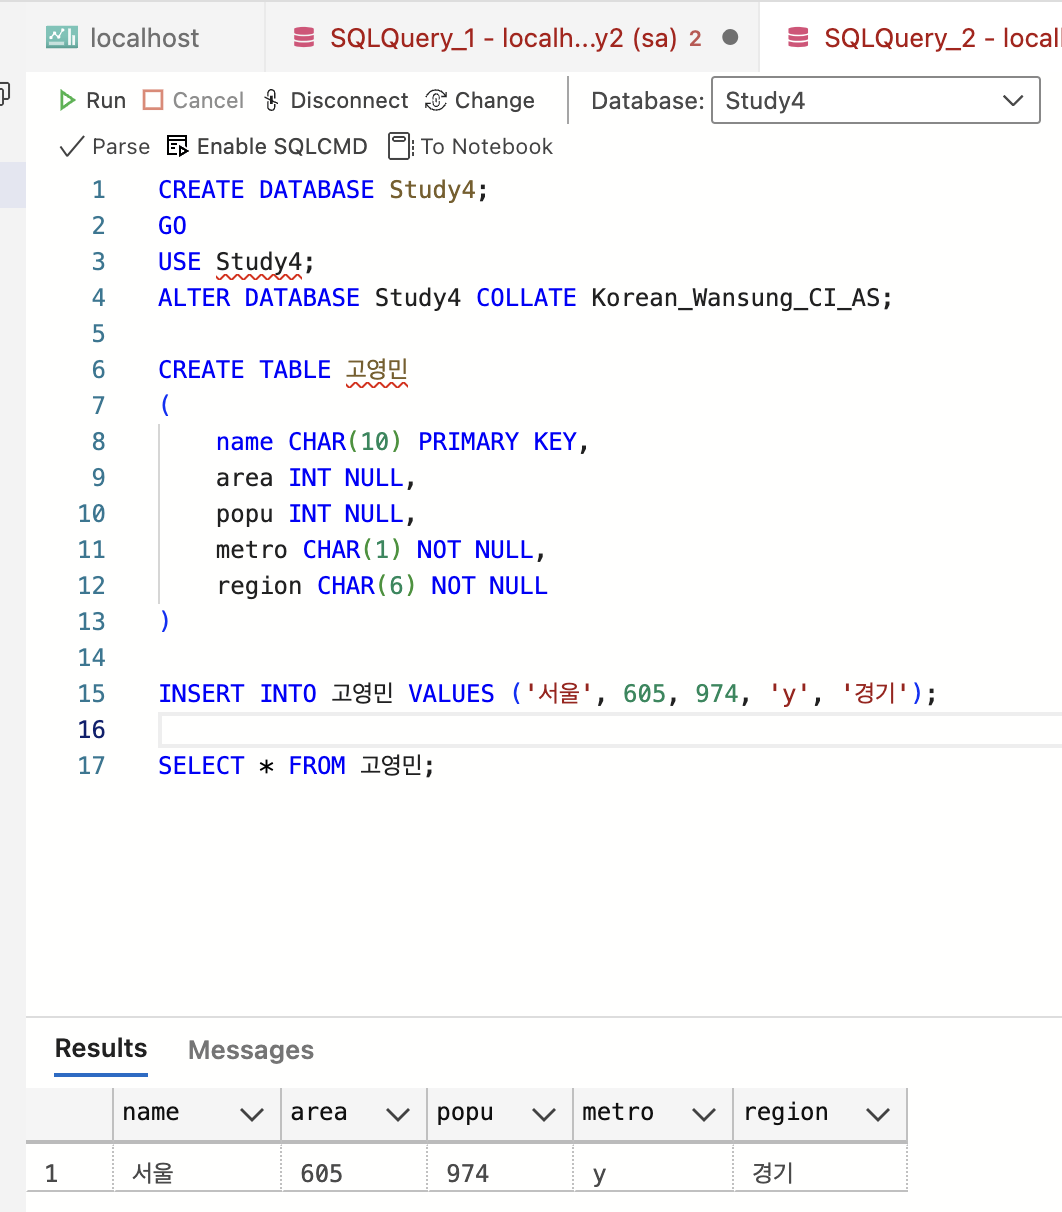Place cursor in empty line 16
This screenshot has height=1212, width=1062.
coord(610,730)
